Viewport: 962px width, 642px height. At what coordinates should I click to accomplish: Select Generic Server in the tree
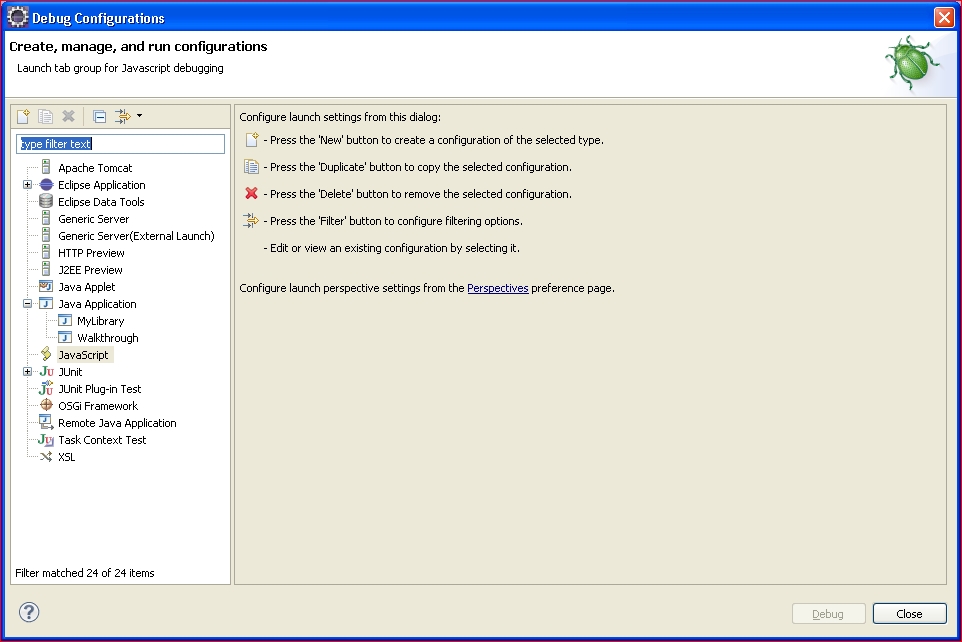point(93,219)
